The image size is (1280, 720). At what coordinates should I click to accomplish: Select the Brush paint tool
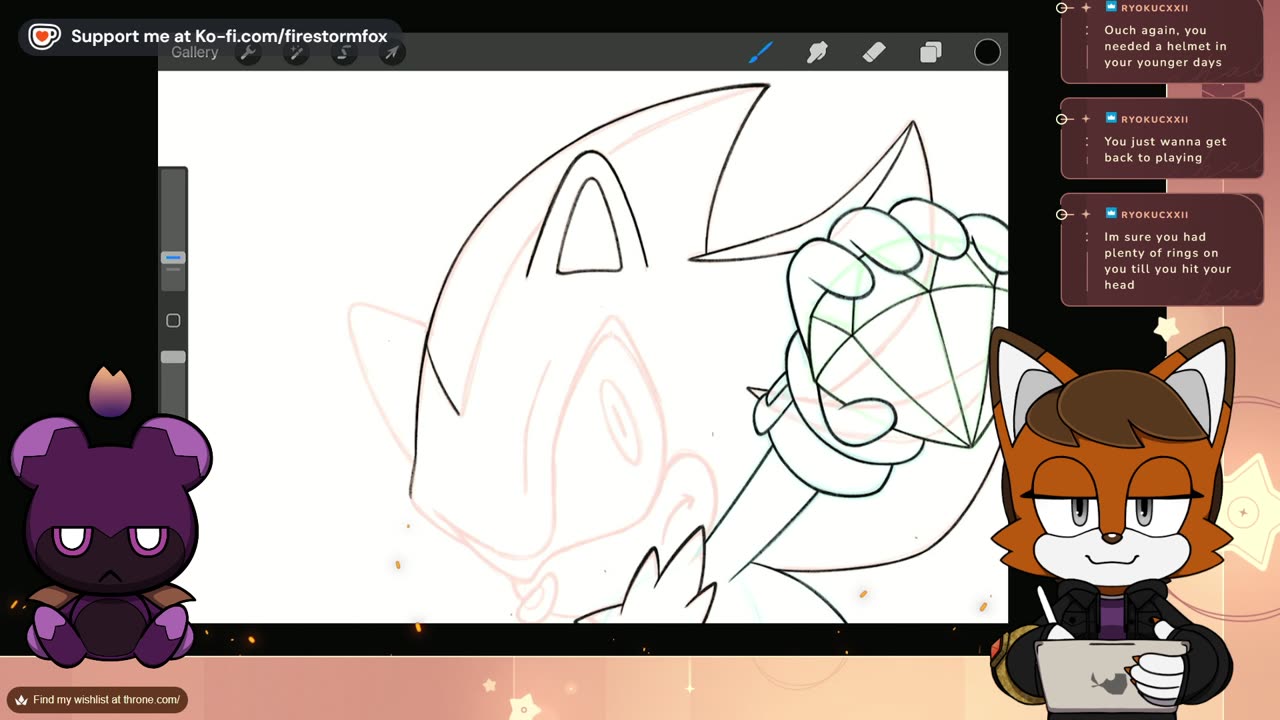[761, 52]
